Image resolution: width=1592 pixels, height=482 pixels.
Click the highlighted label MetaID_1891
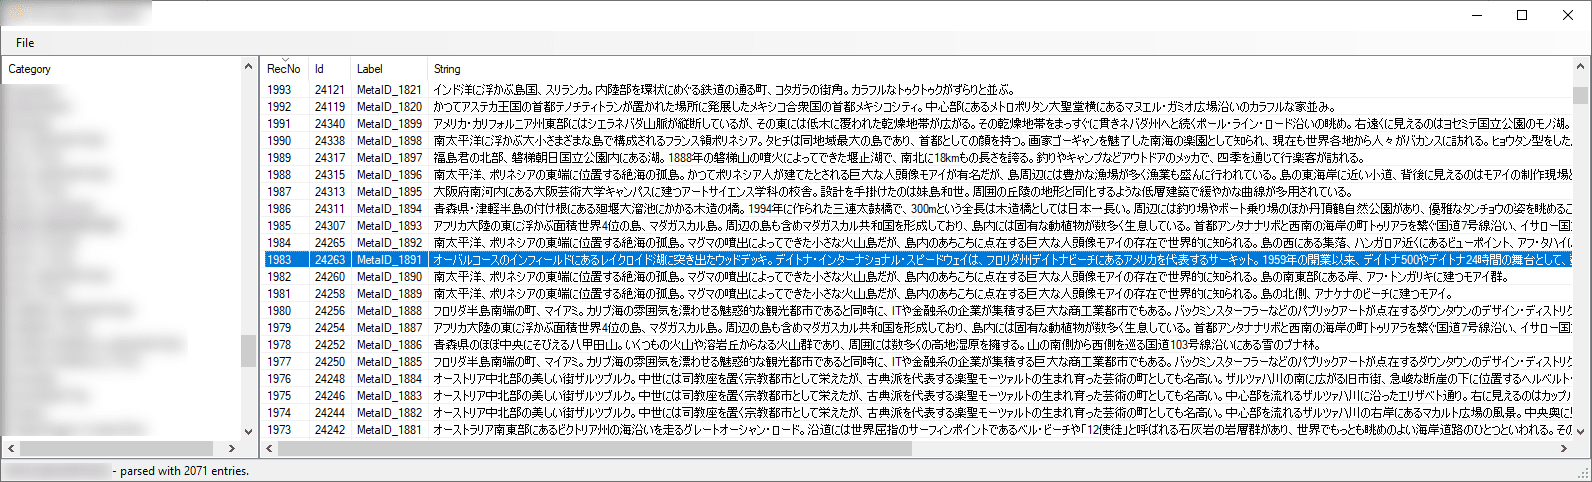[389, 259]
